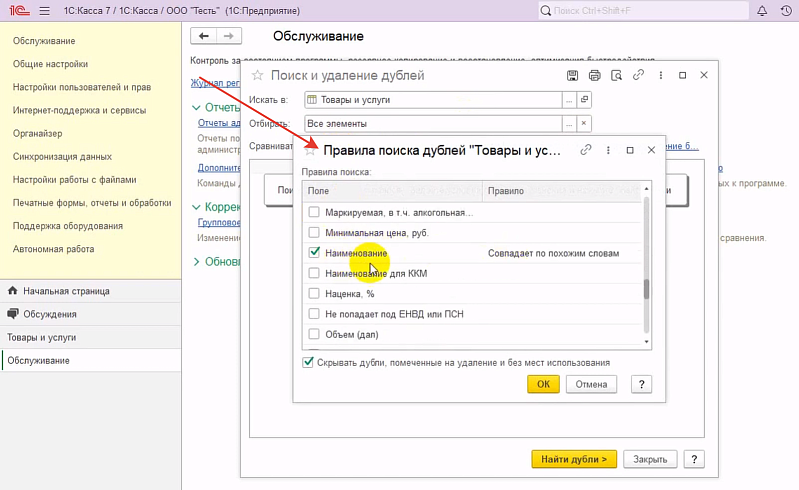Print icon in duplicate search window

tap(594, 75)
